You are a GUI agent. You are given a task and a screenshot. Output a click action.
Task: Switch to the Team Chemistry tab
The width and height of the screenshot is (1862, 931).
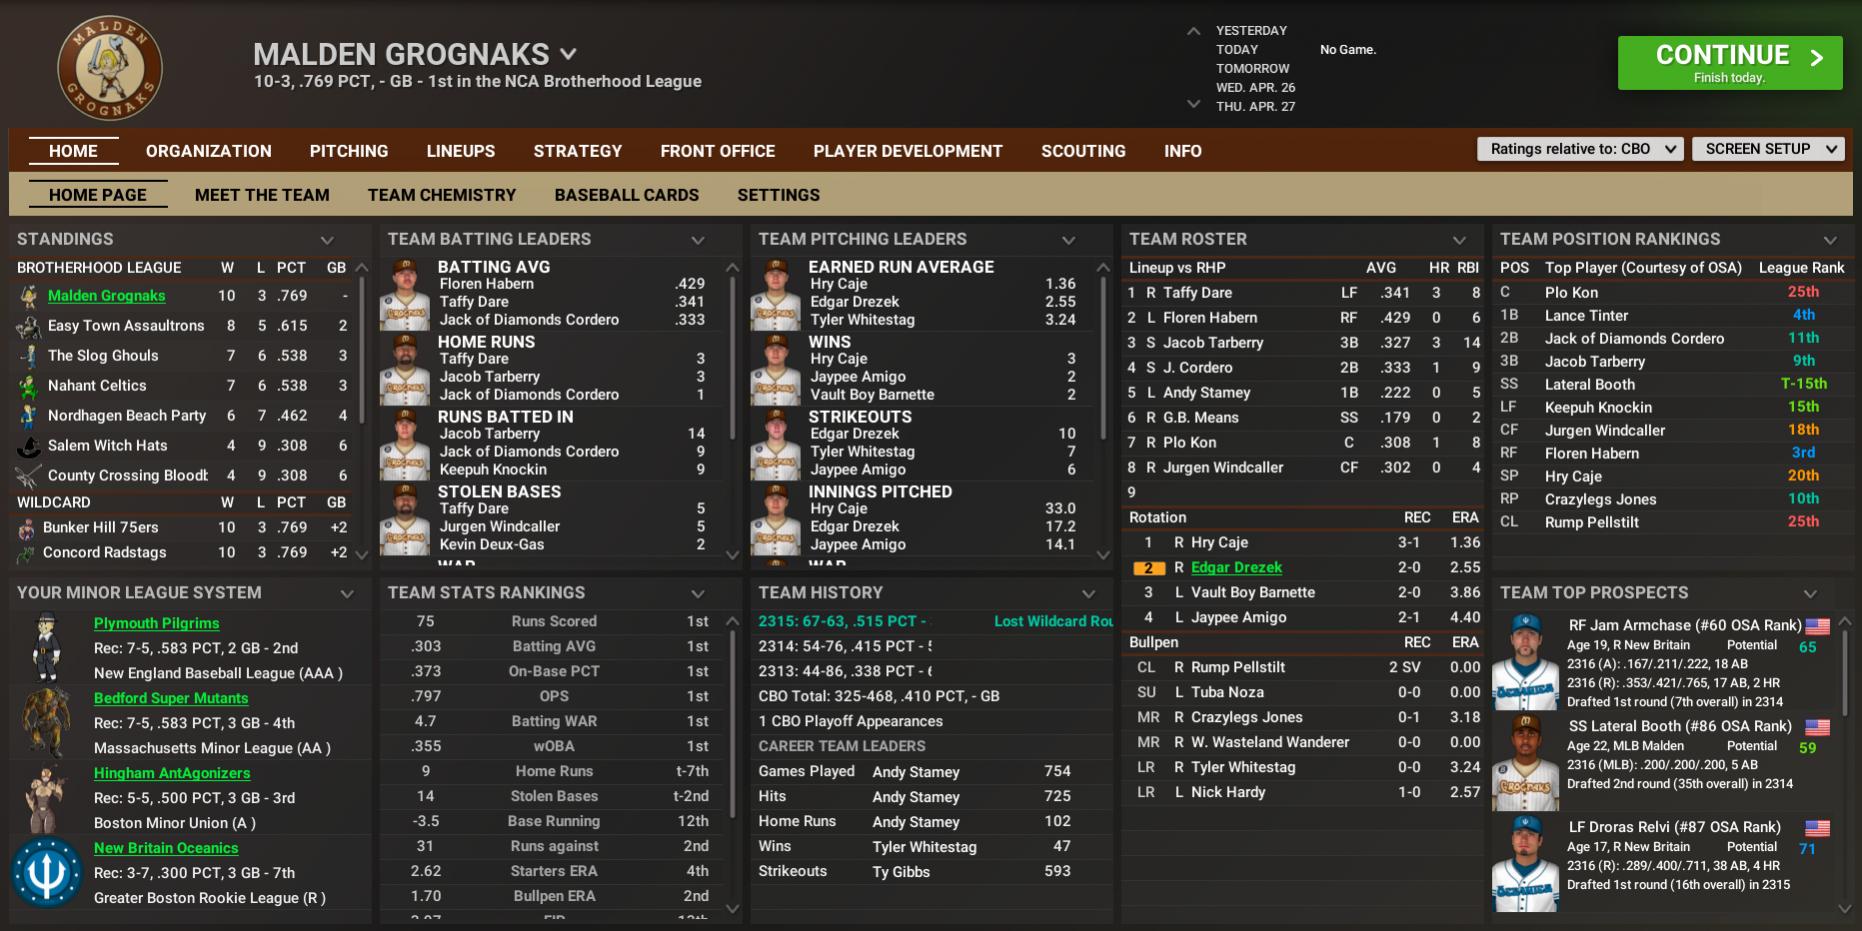click(x=441, y=195)
